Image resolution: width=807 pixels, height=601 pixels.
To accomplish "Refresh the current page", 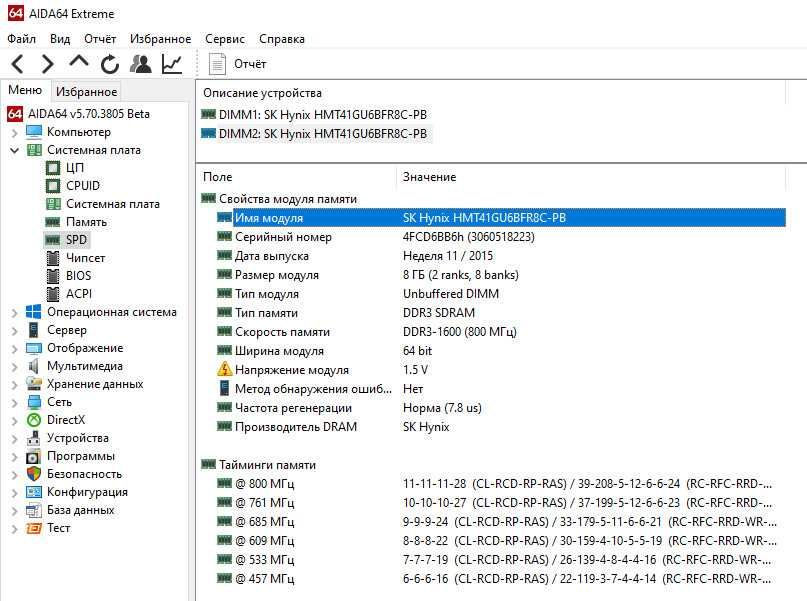I will point(110,64).
